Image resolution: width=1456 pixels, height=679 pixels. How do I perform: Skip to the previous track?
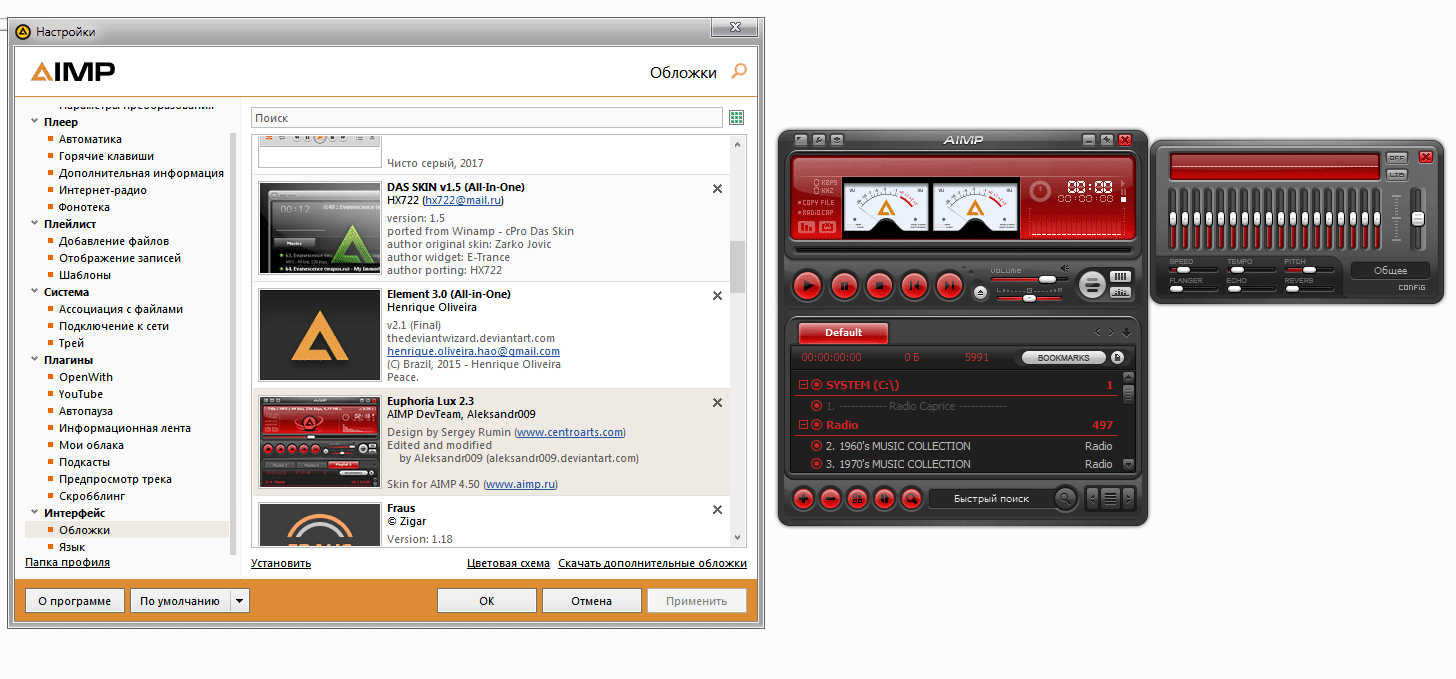point(914,286)
